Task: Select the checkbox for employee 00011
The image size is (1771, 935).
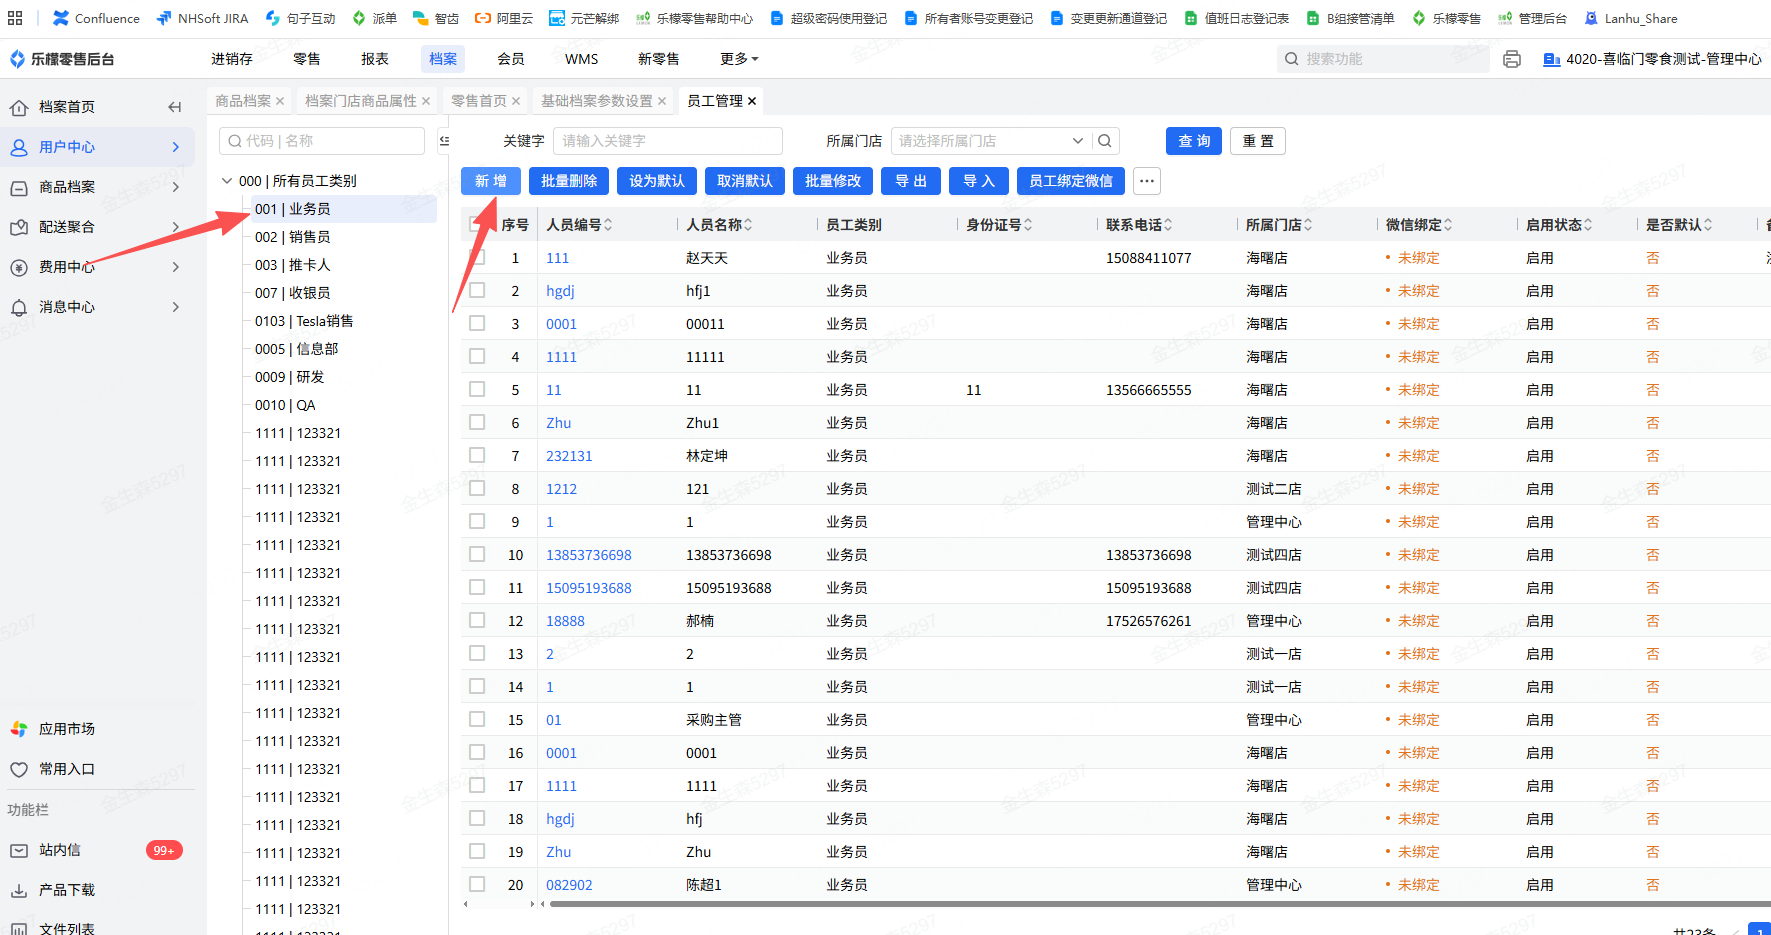Action: point(477,323)
